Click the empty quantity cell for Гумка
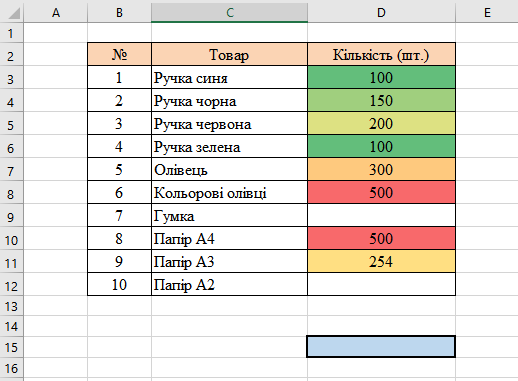The image size is (518, 381). [381, 215]
